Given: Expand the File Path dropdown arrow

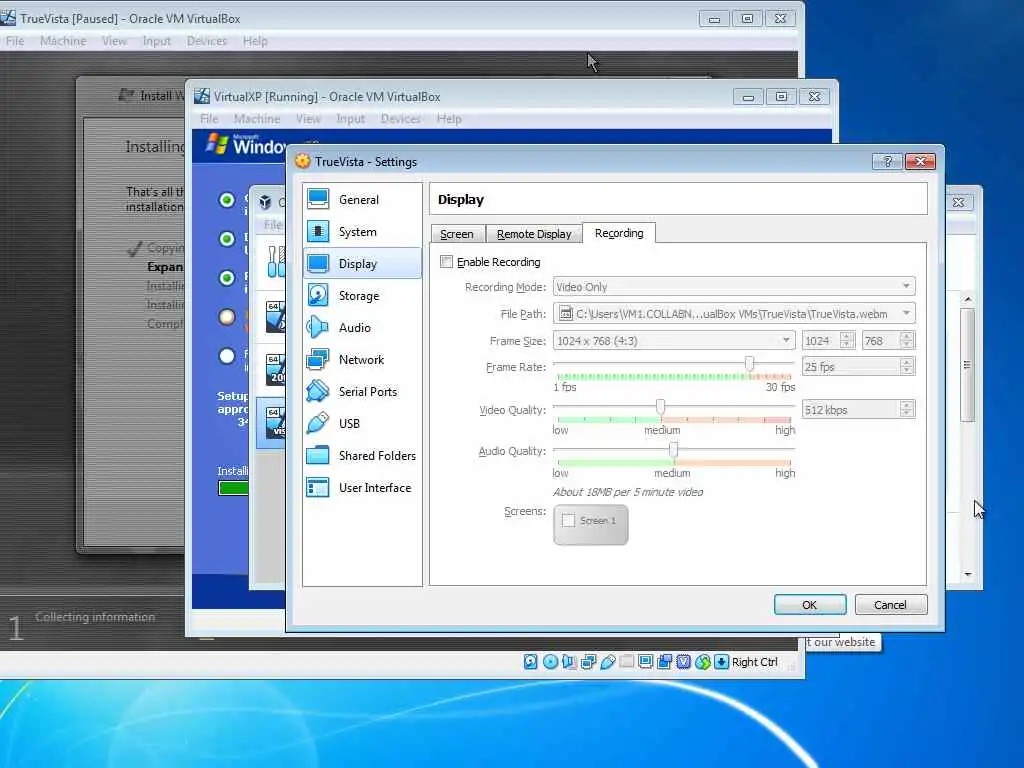Looking at the screenshot, I should 906,313.
